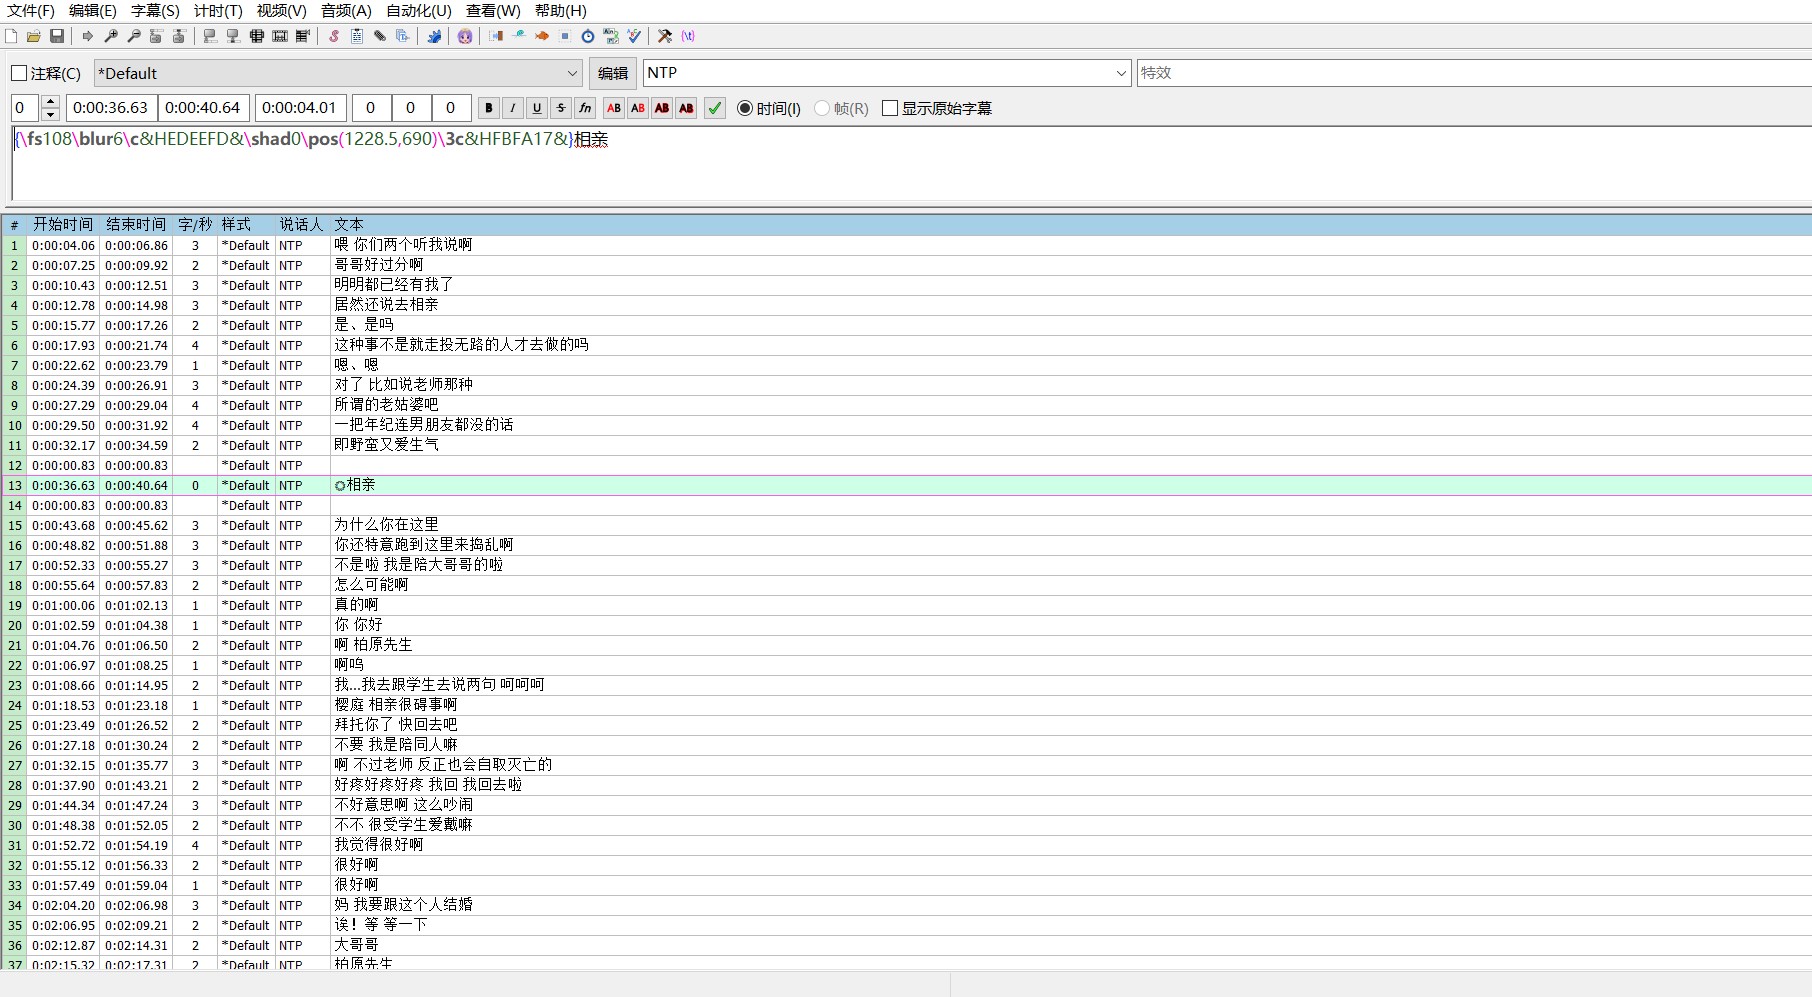Open a subtitle file via folder icon
Image resolution: width=1812 pixels, height=997 pixels.
click(34, 36)
